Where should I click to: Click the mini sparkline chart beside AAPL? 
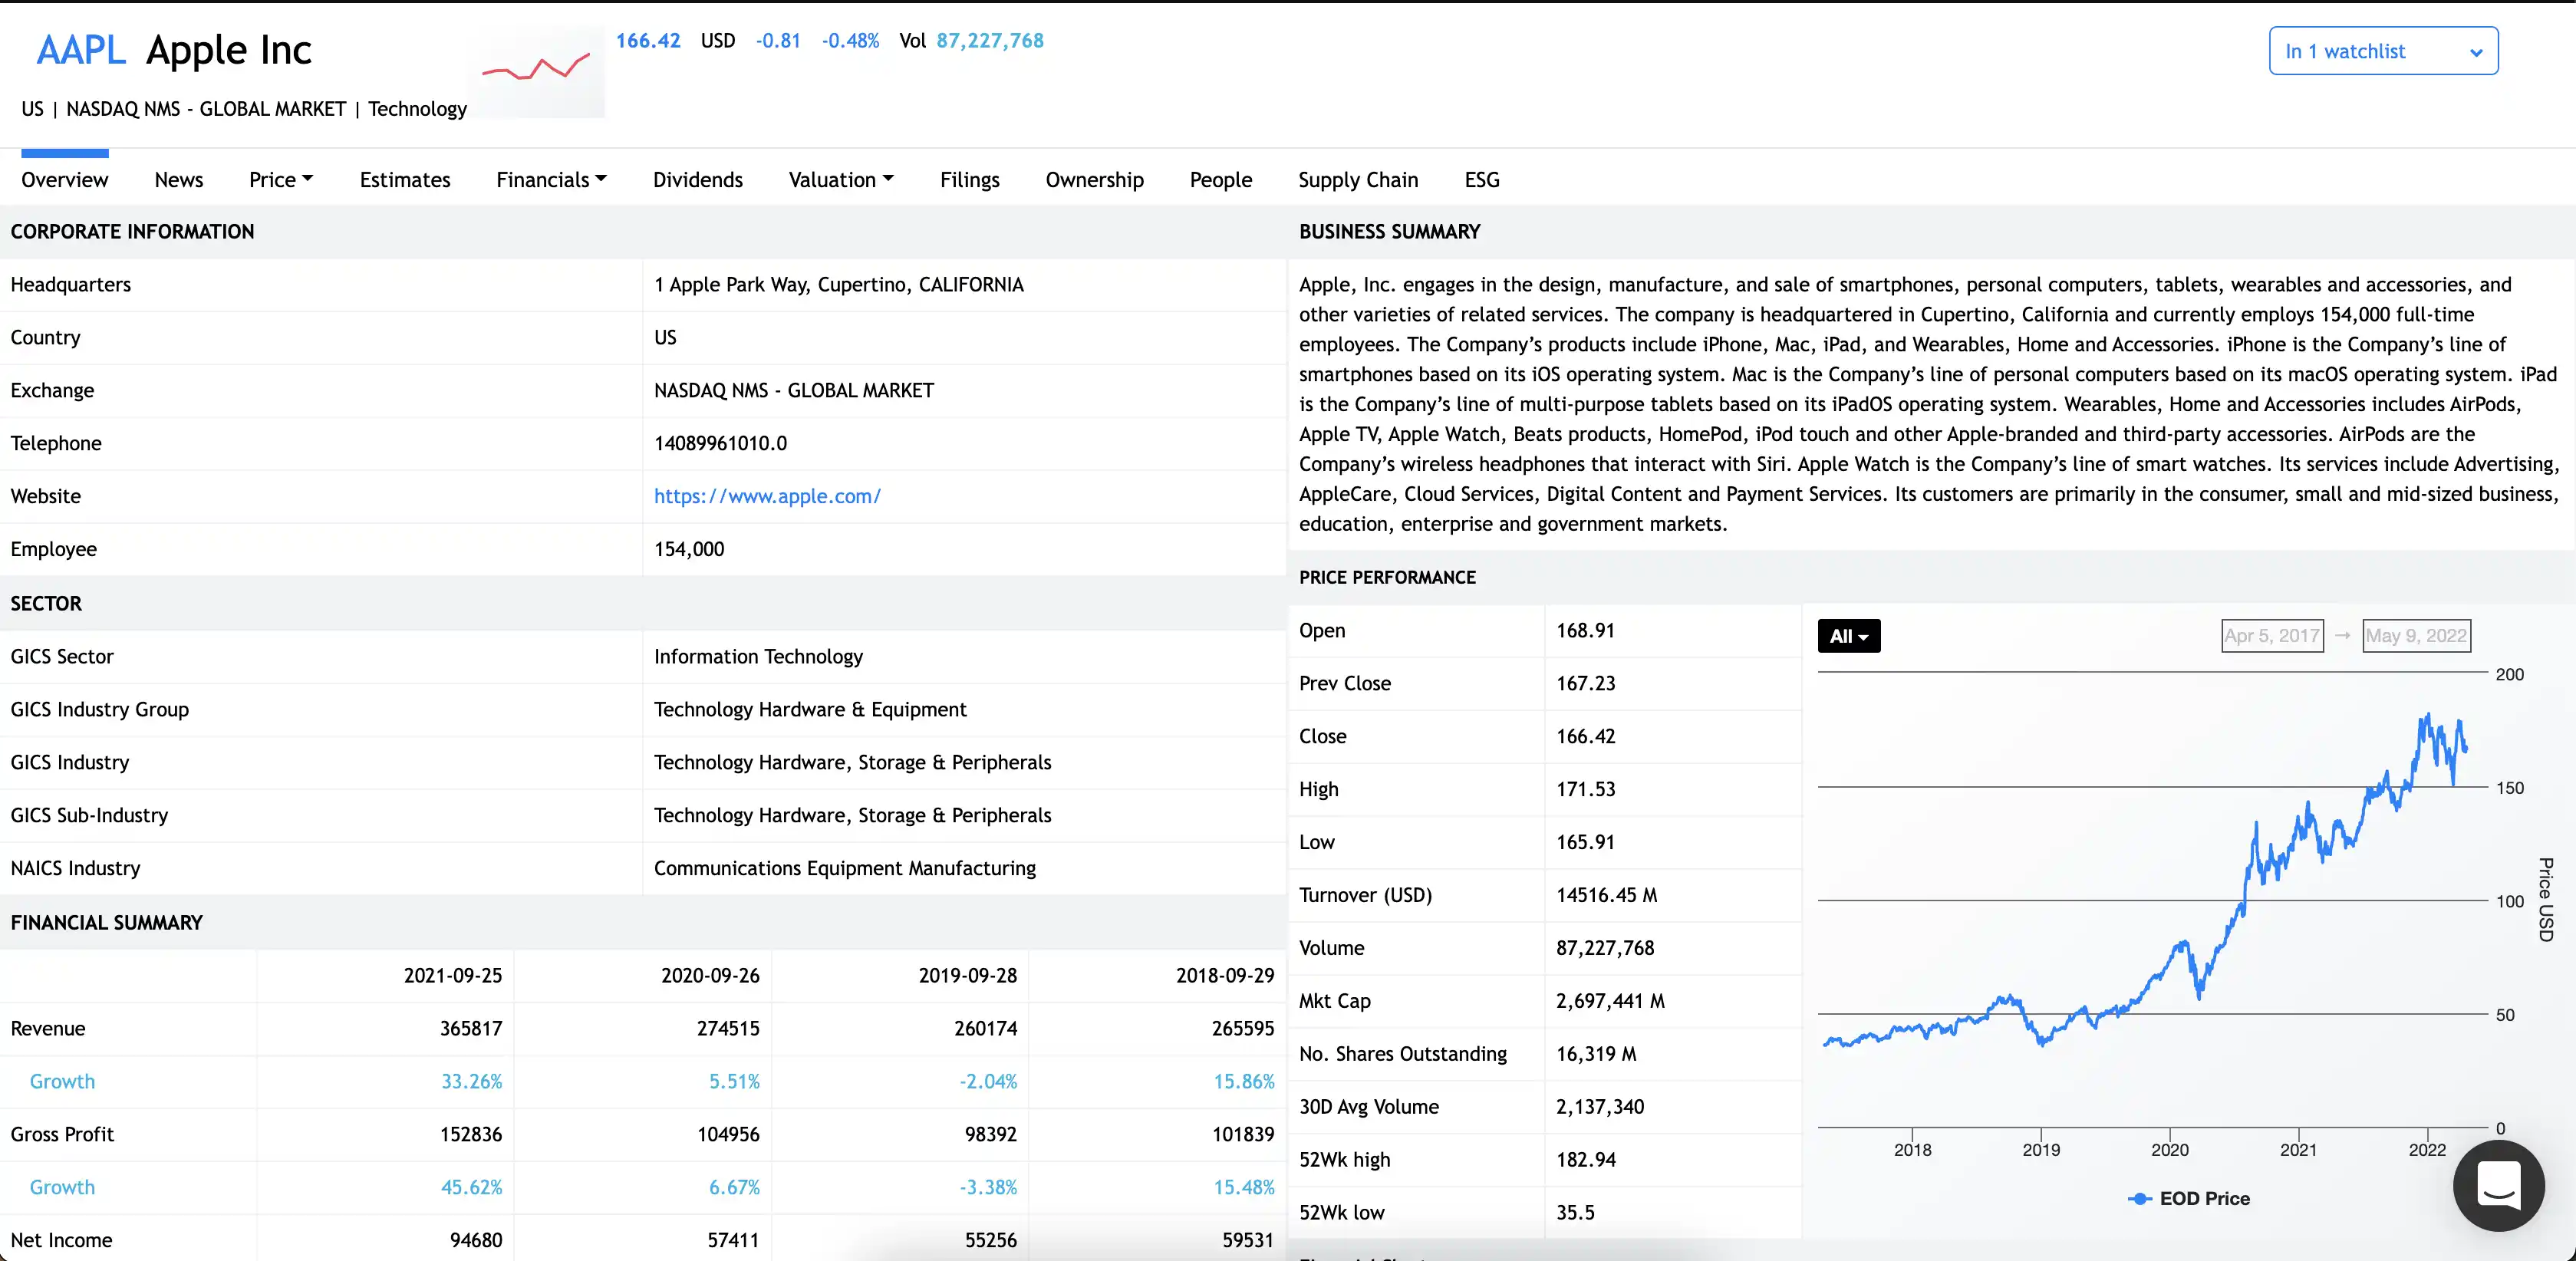[x=536, y=68]
